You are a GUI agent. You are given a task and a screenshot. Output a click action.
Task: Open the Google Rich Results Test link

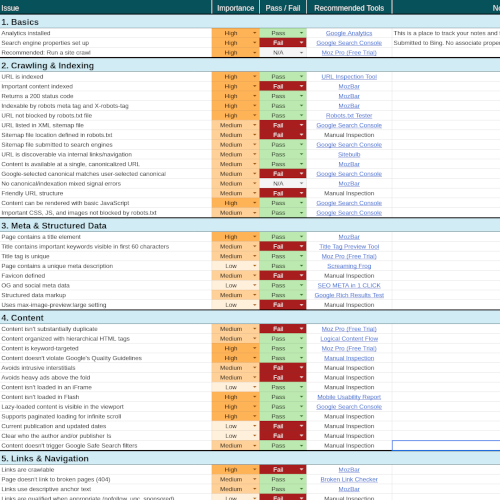tap(349, 295)
